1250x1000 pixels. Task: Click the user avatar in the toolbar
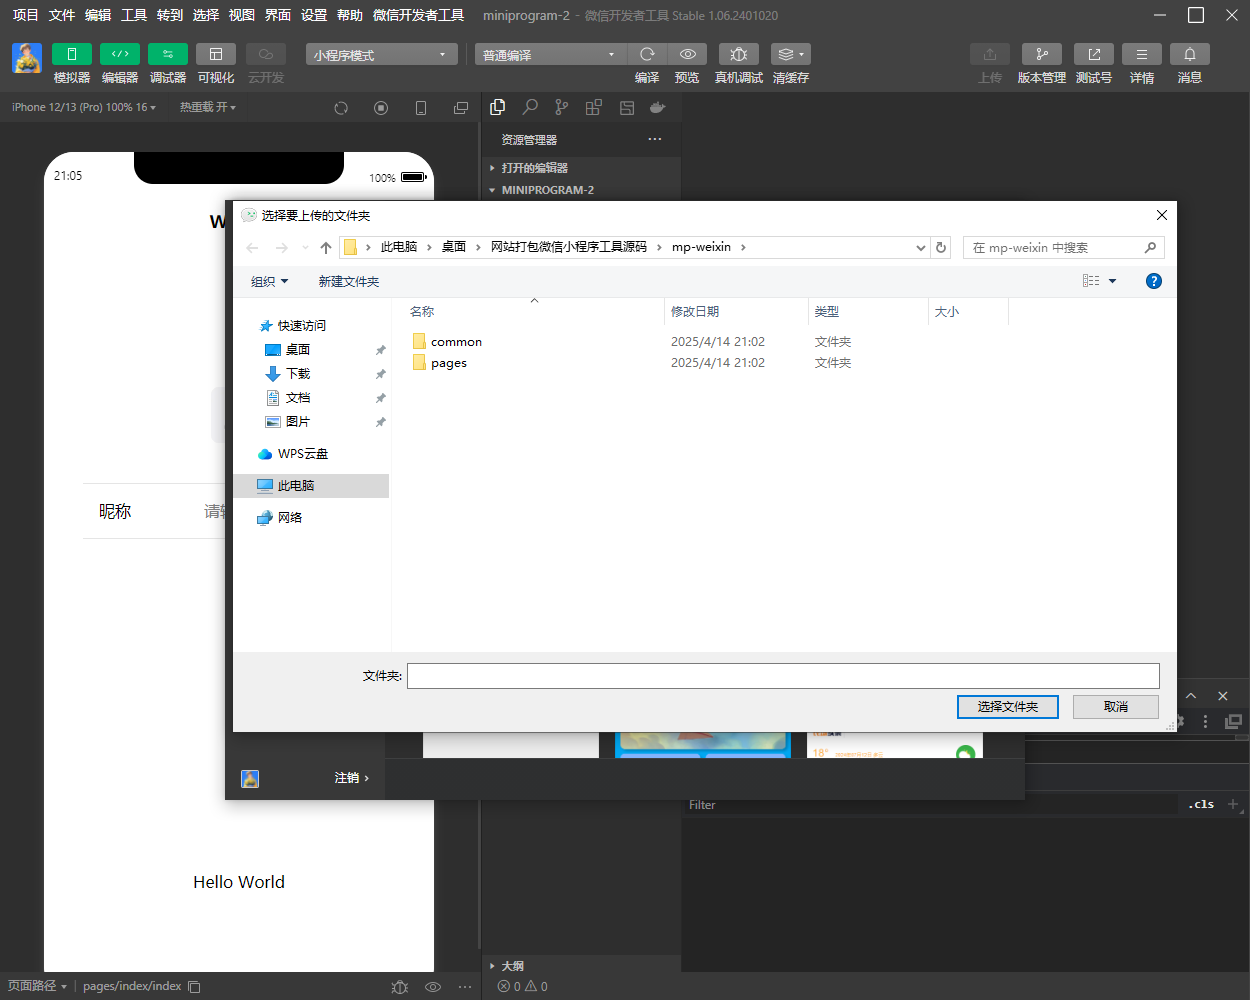click(x=27, y=58)
